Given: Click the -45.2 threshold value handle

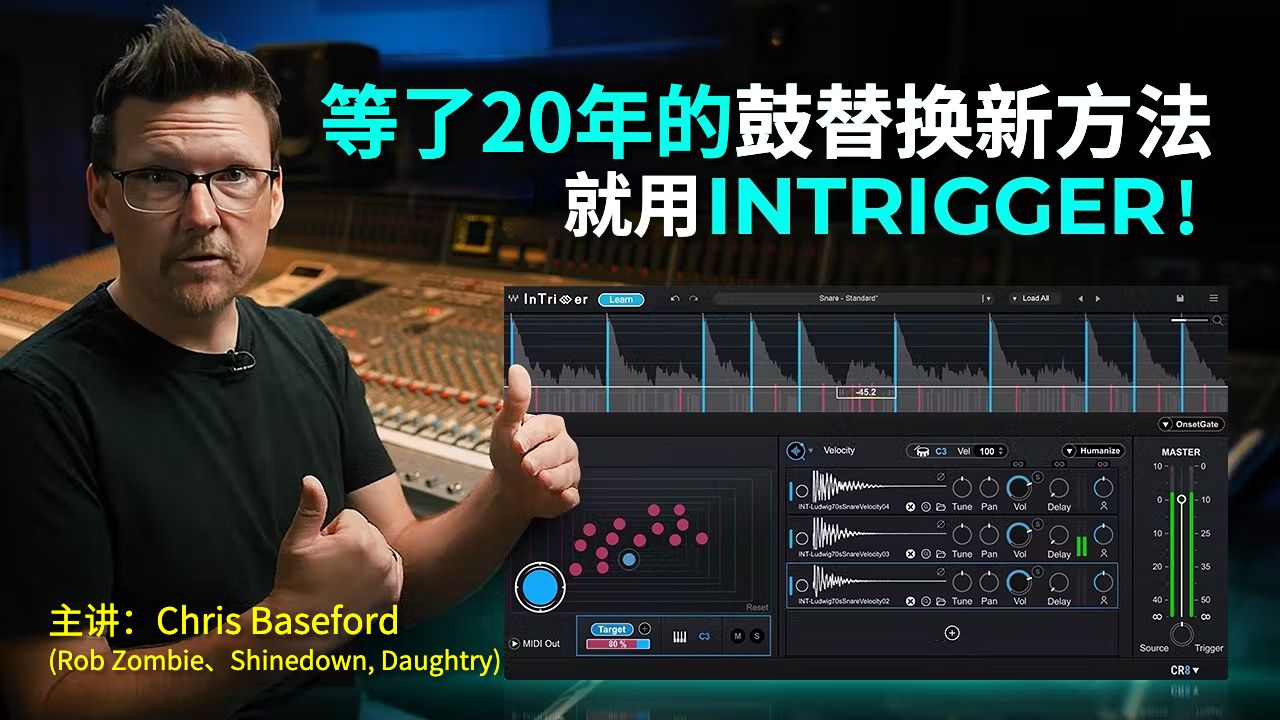Looking at the screenshot, I should [867, 392].
